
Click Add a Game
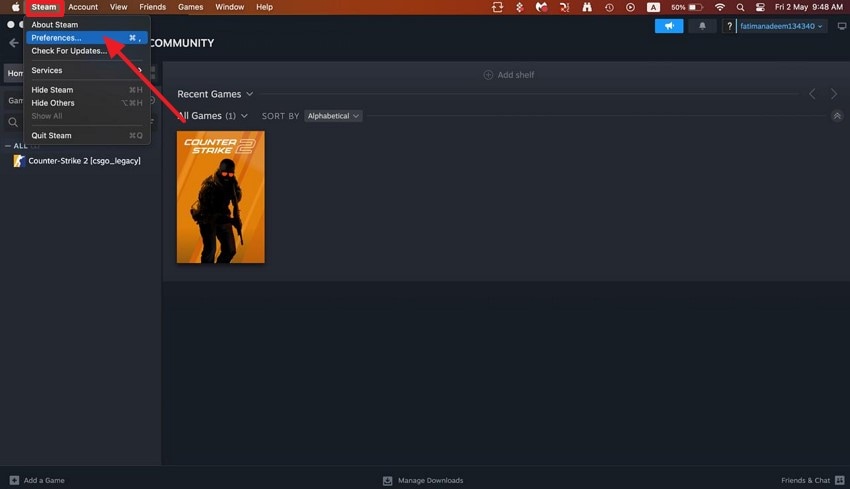coord(37,480)
